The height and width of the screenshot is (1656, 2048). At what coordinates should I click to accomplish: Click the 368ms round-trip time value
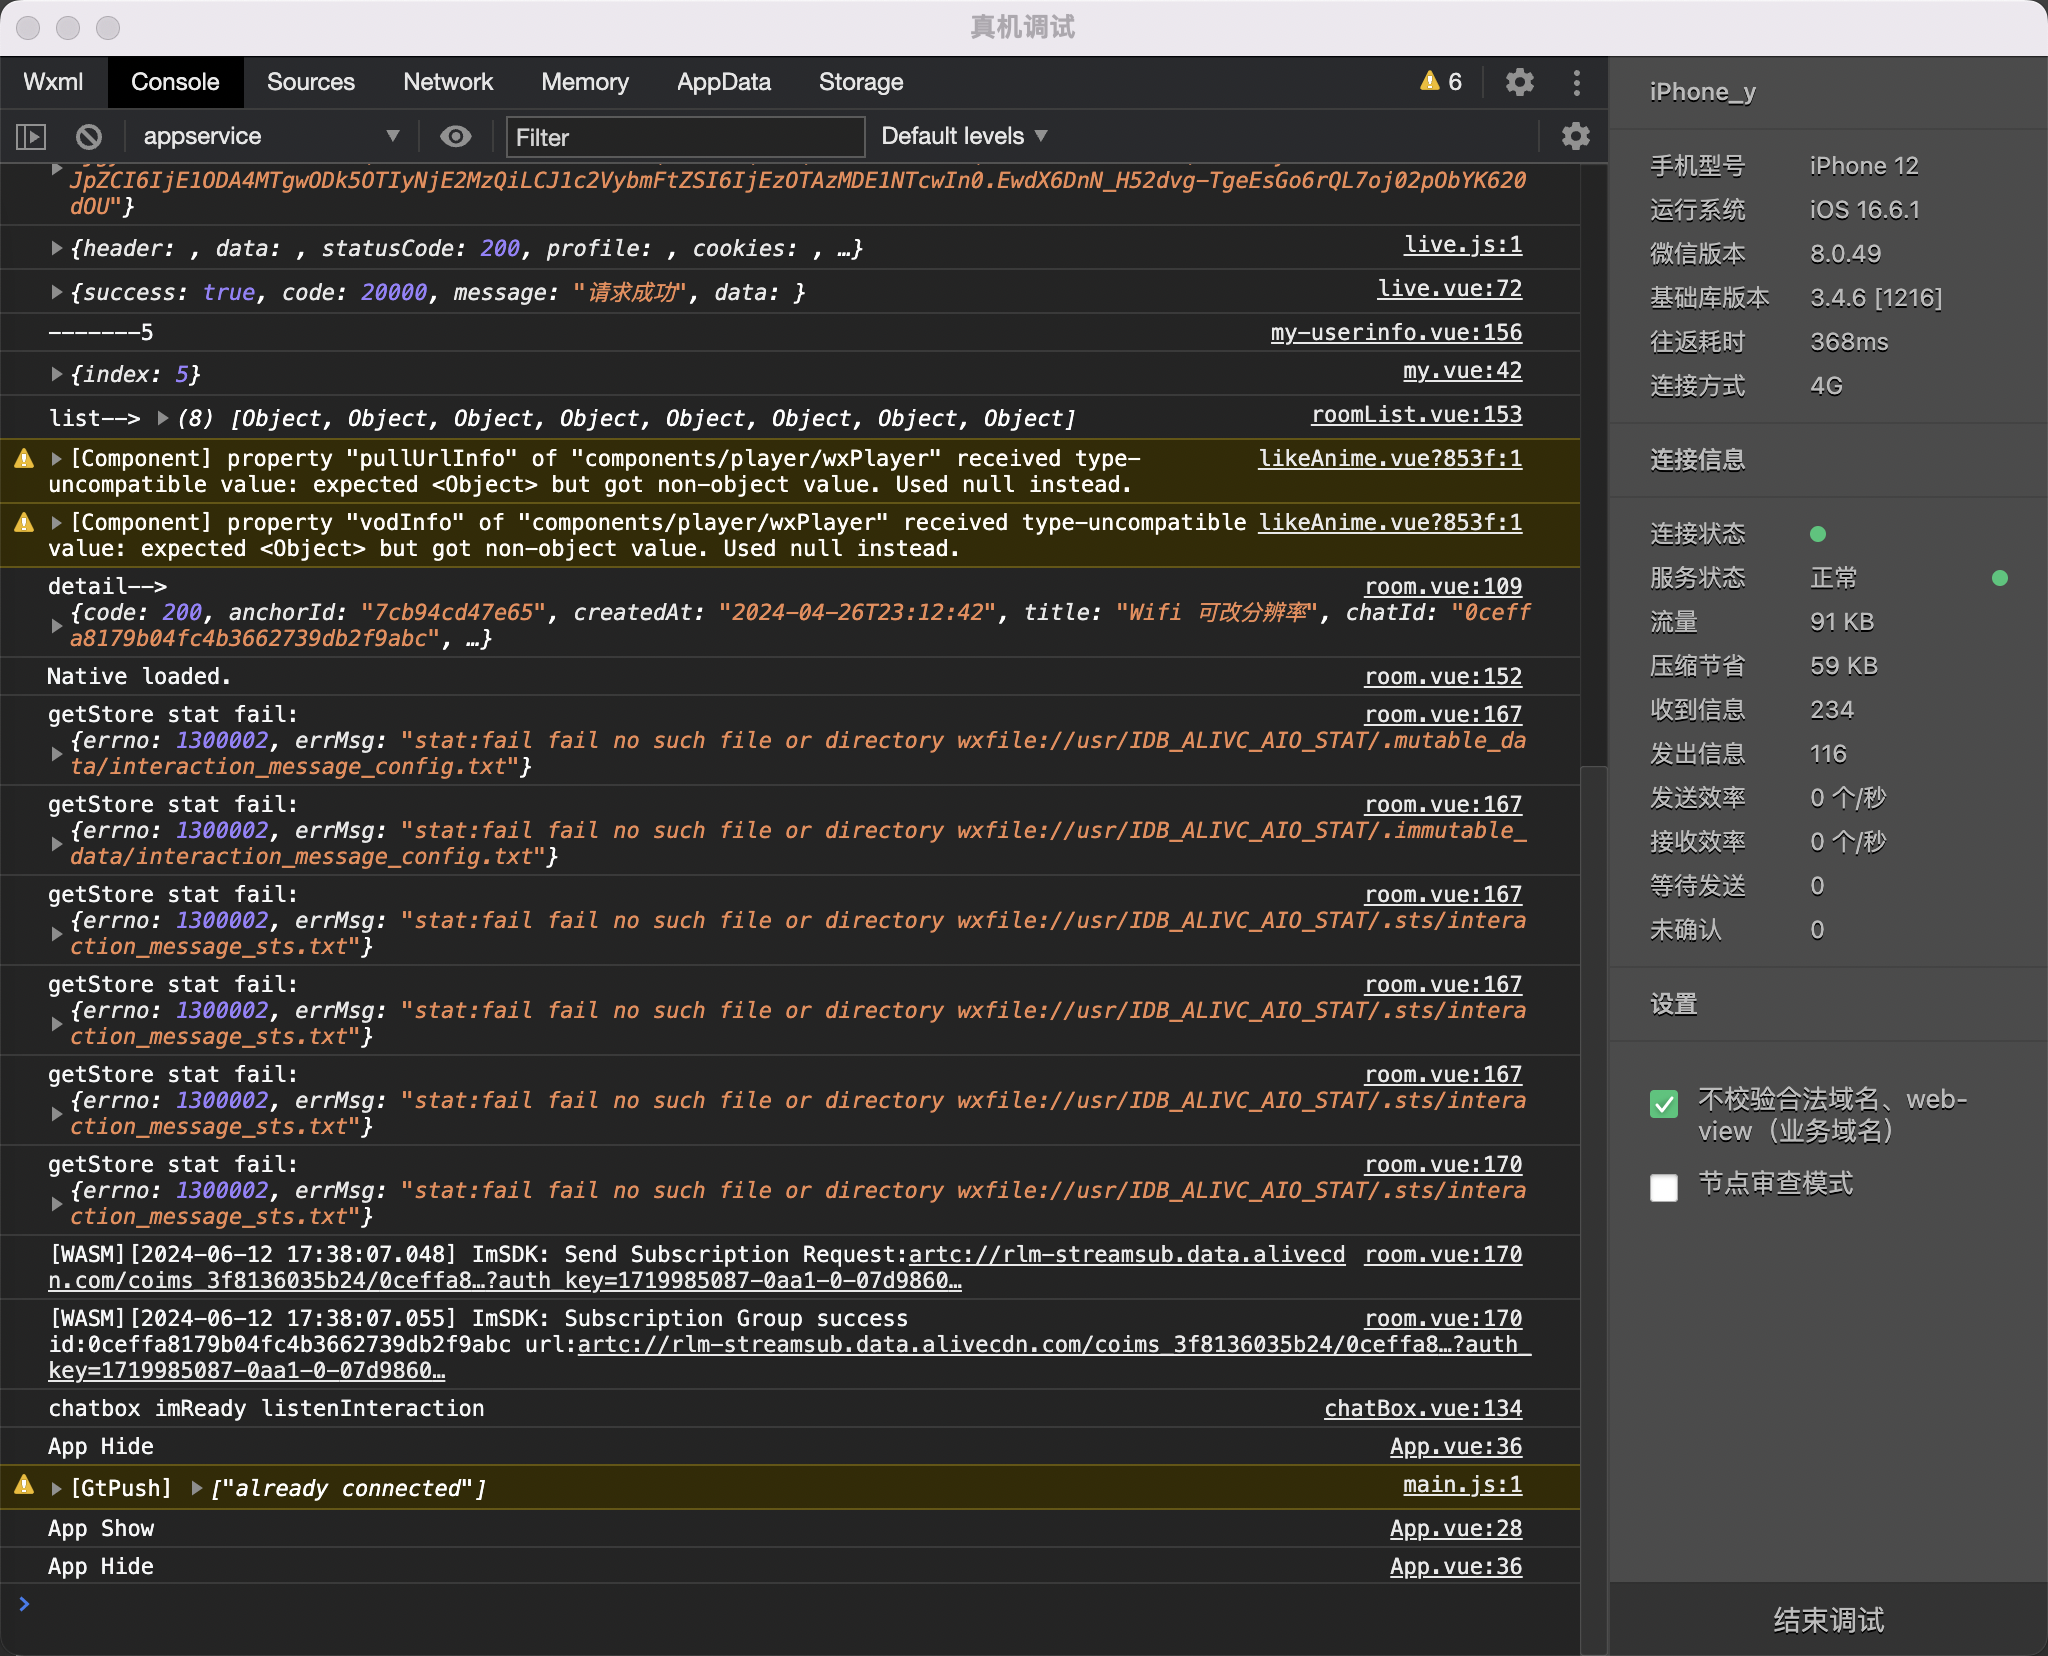coord(1849,342)
